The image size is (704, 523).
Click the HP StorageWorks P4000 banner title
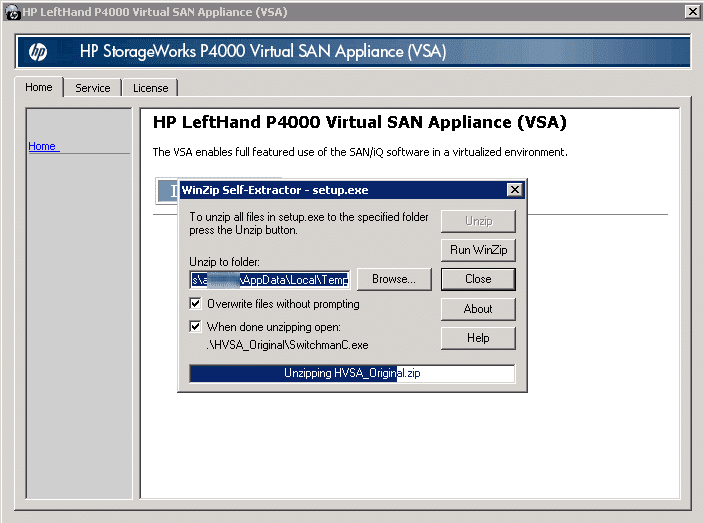[263, 52]
